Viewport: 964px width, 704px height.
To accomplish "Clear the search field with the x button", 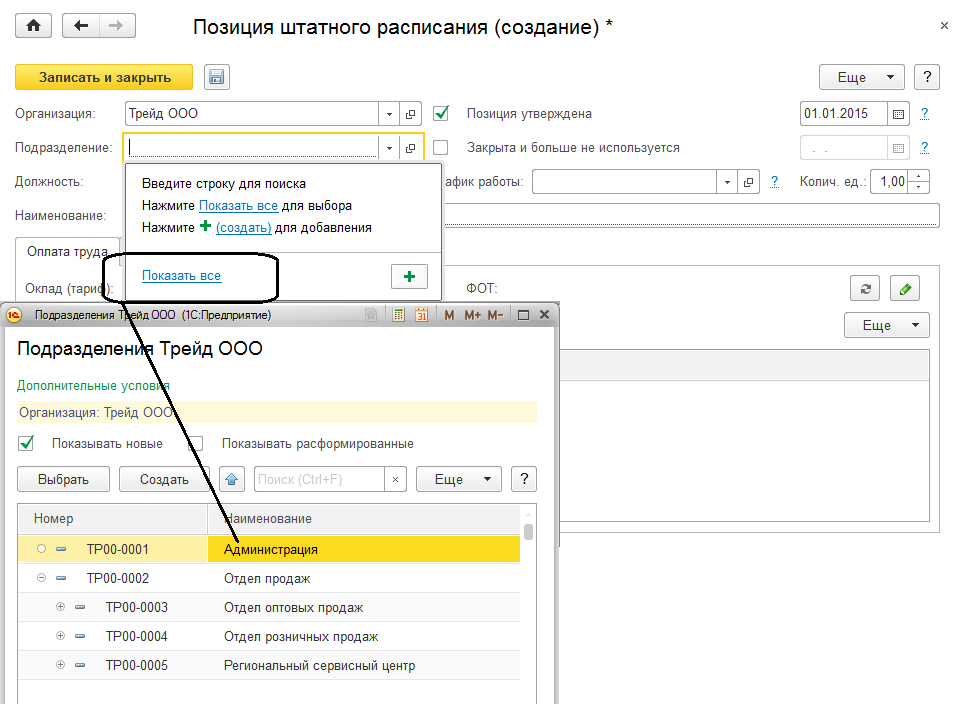I will pos(395,480).
